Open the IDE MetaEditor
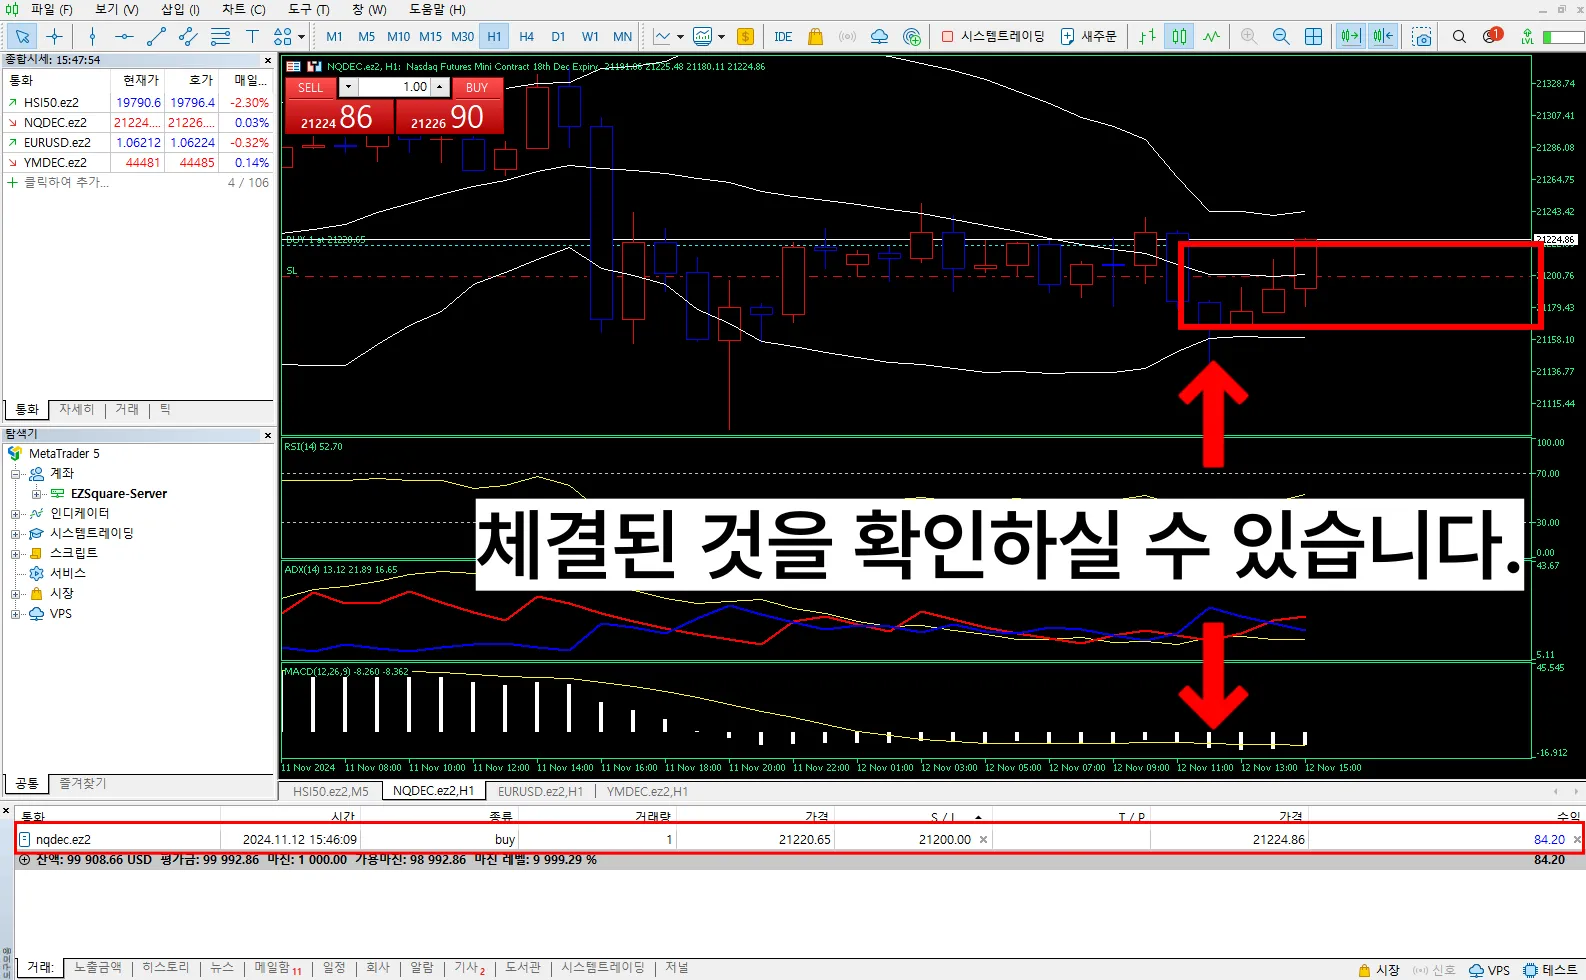The image size is (1586, 980). (783, 36)
